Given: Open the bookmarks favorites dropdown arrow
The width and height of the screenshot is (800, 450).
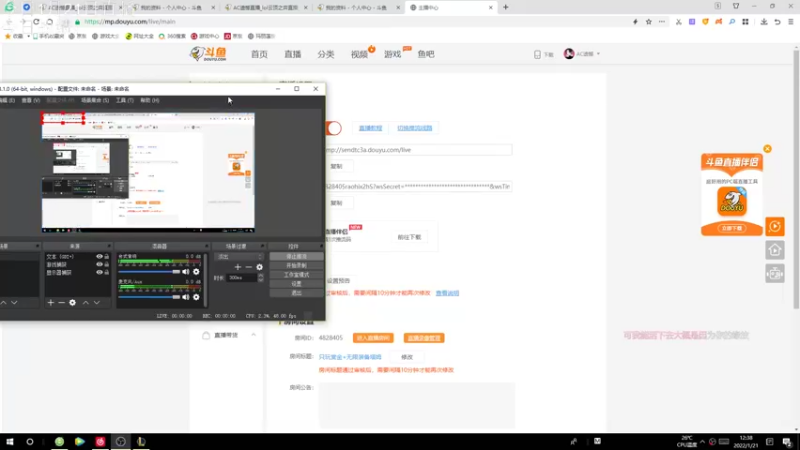Looking at the screenshot, I should (x=28, y=36).
